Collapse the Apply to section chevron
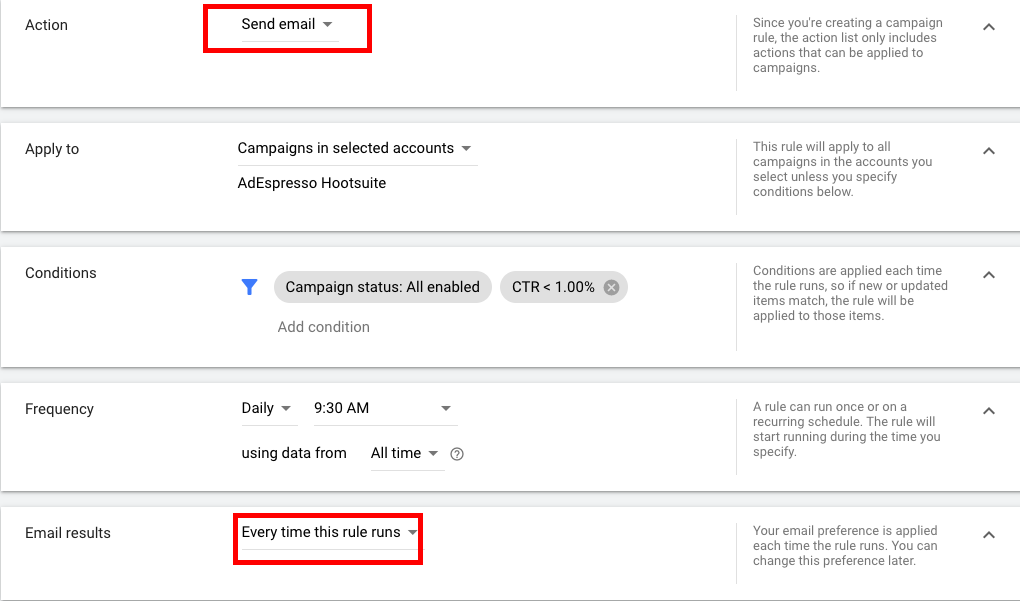This screenshot has height=601, width=1020. pos(989,151)
